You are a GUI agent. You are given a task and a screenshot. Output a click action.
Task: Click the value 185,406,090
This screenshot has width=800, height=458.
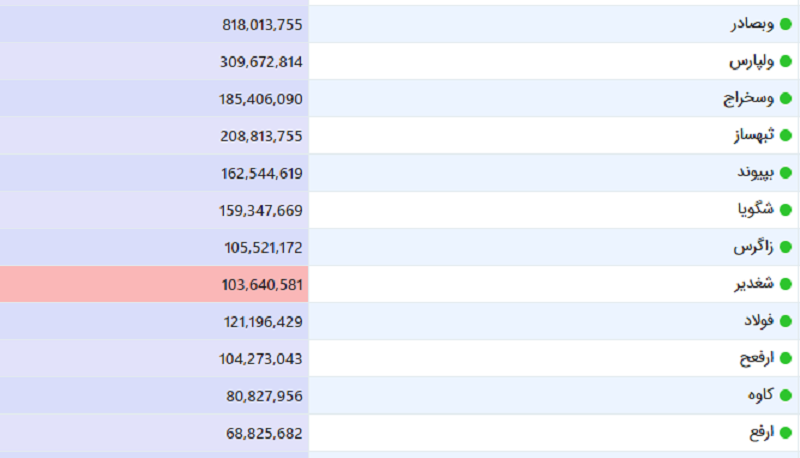[261, 99]
